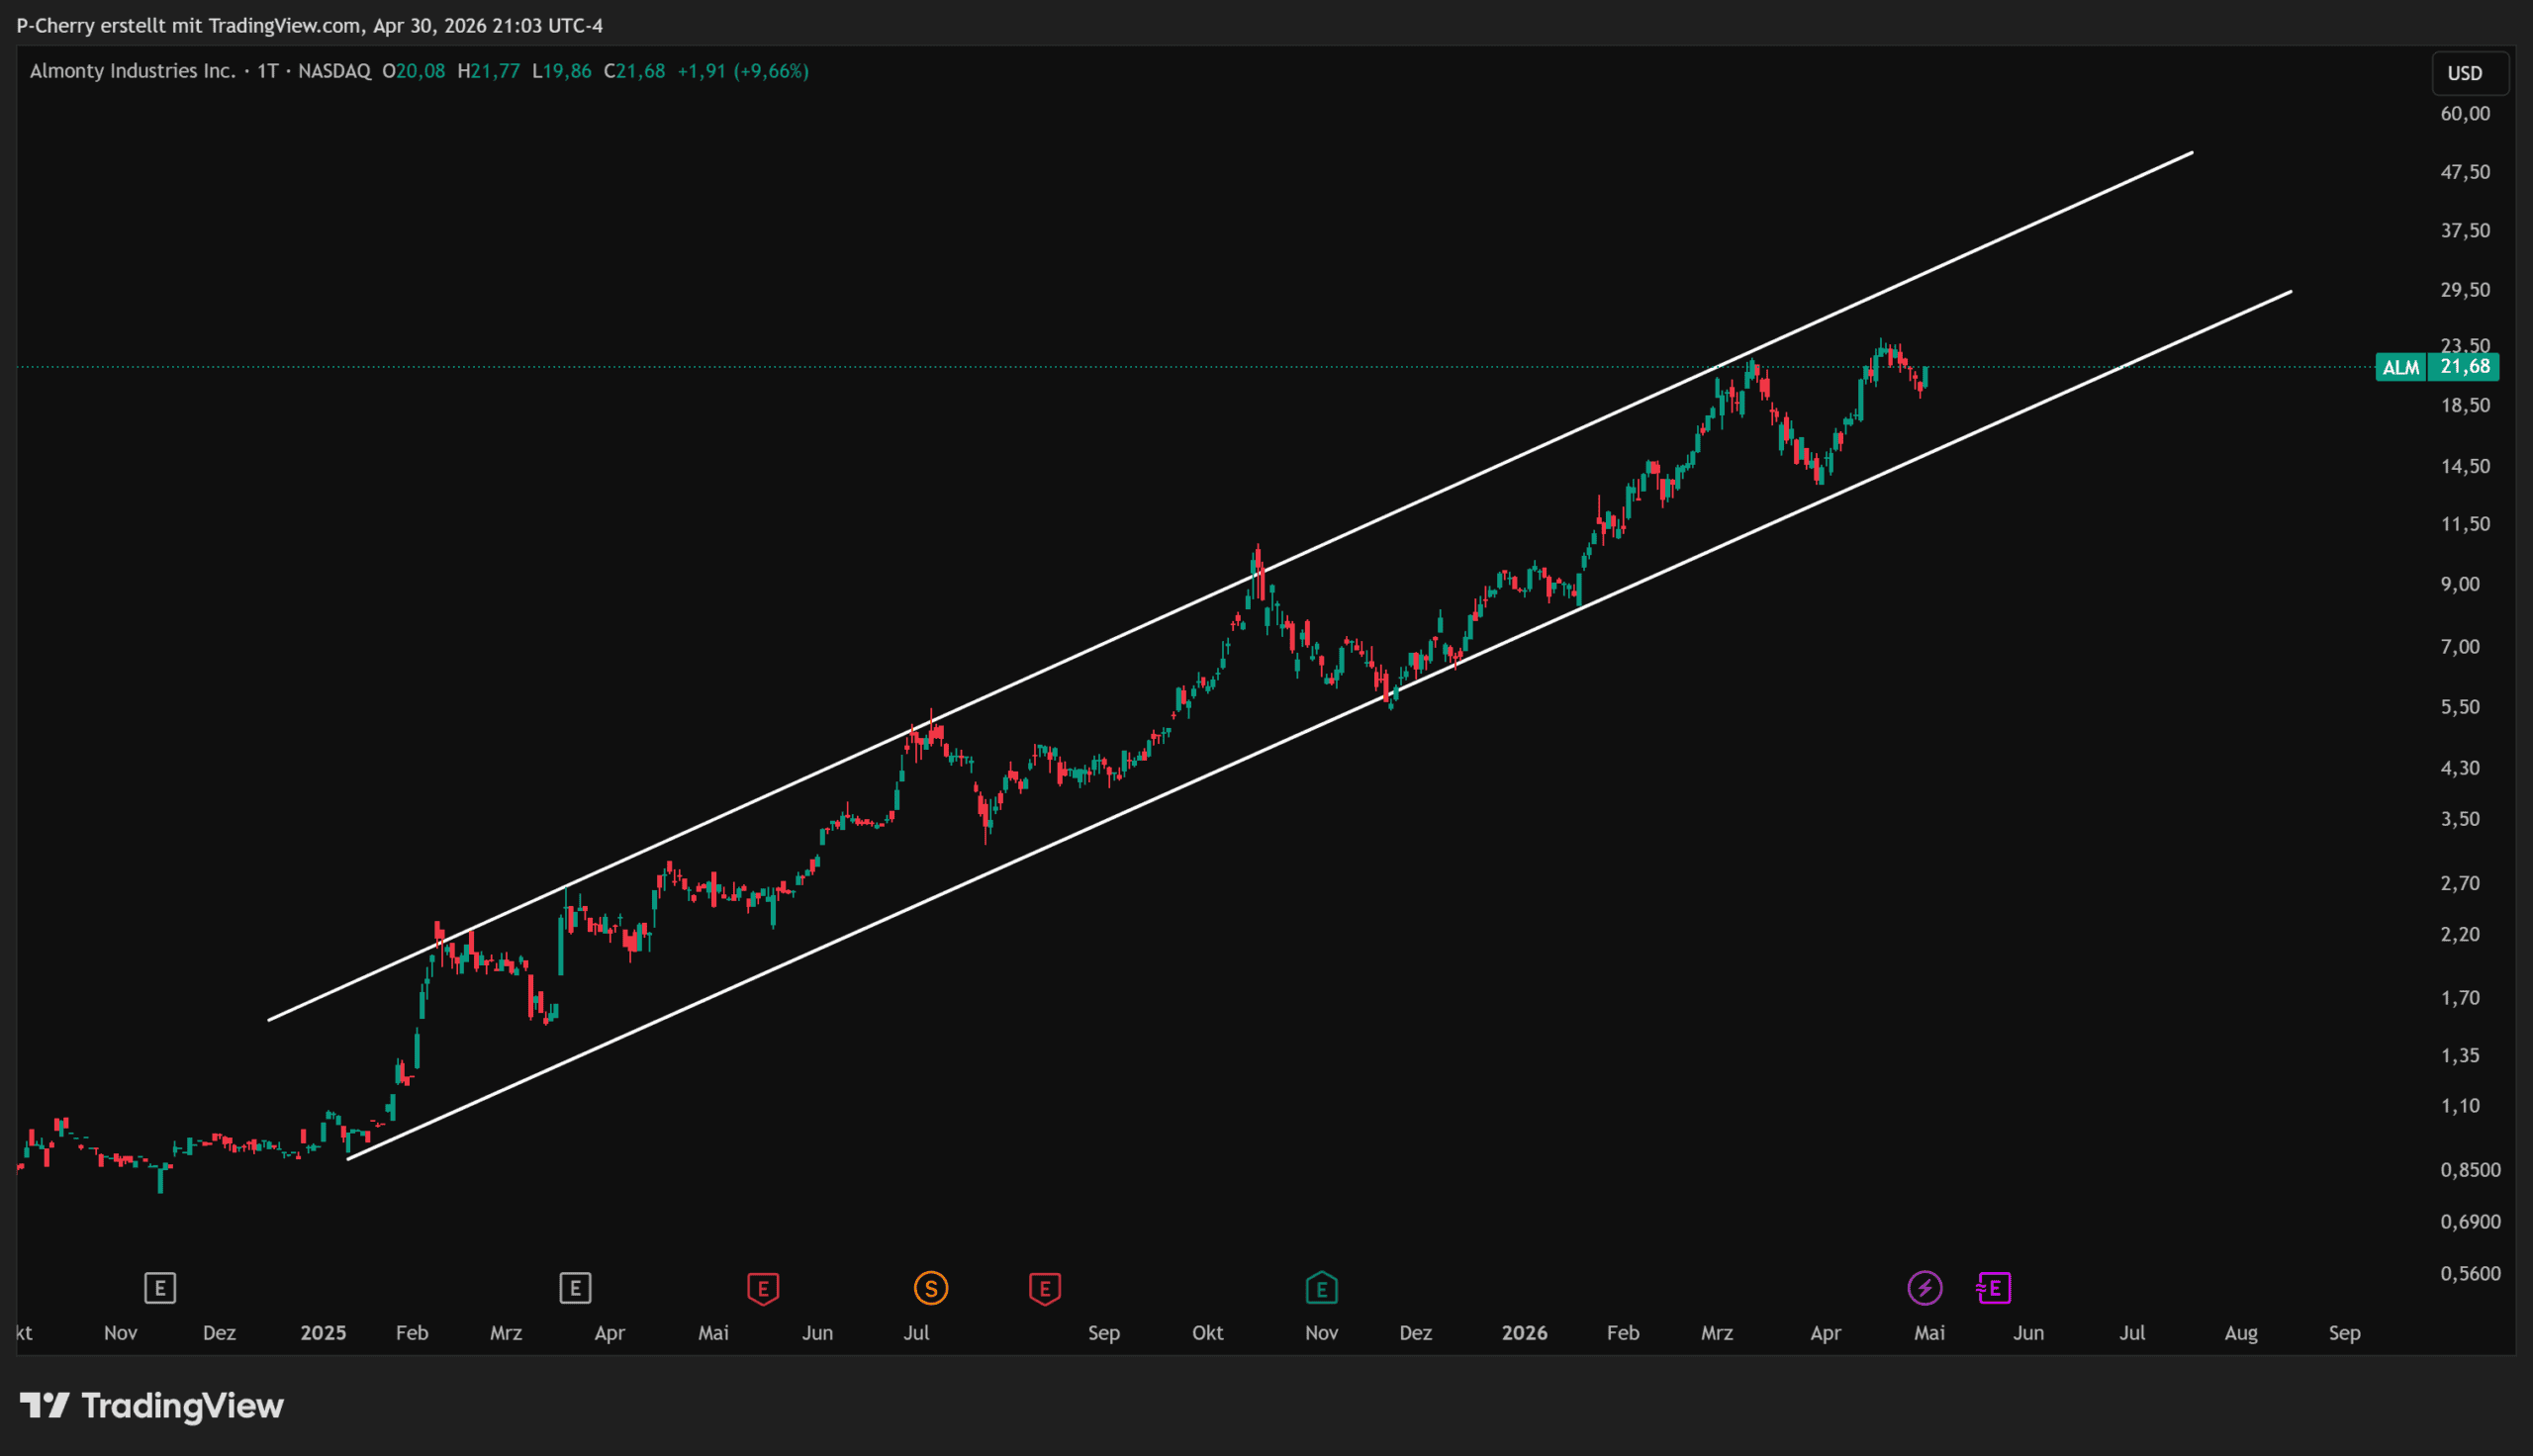Click the 1T interval label in header

pos(268,71)
